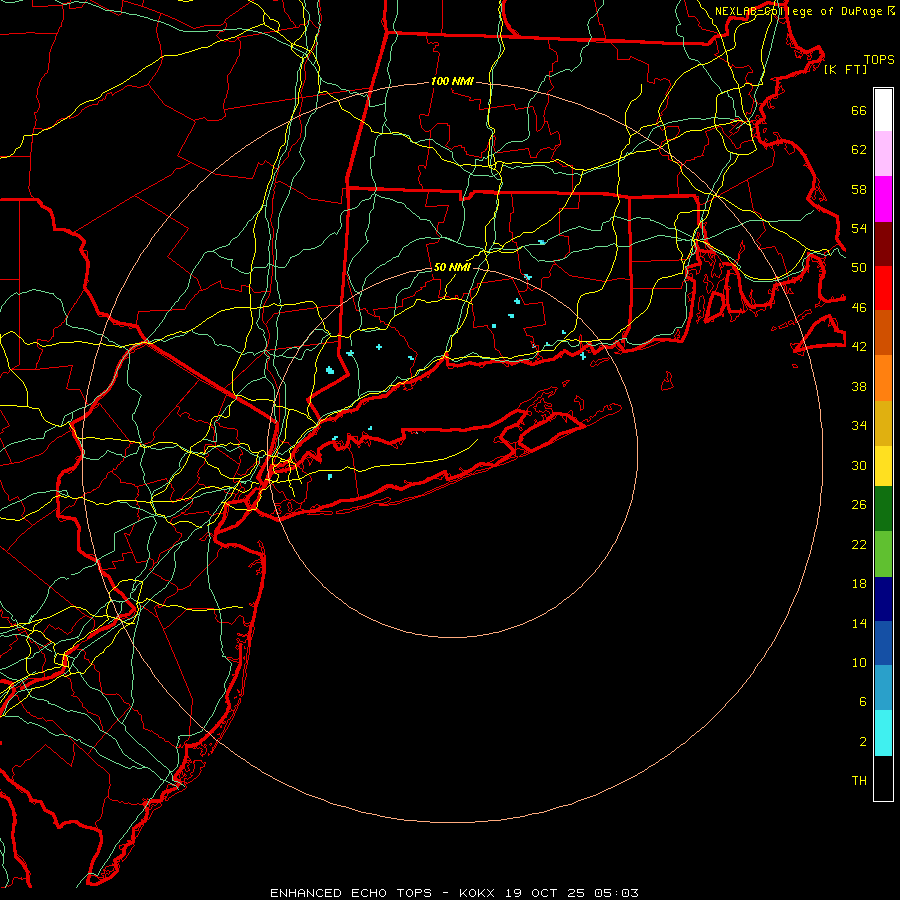The width and height of the screenshot is (900, 900).
Task: Click the 34 legend value label
Action: (859, 425)
